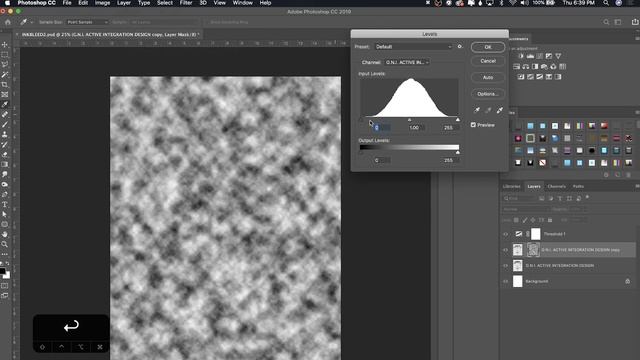Hide the original G.N.I. ACTIVE INTEGRATION DESIGN layer
The height and width of the screenshot is (360, 640).
[x=506, y=266]
